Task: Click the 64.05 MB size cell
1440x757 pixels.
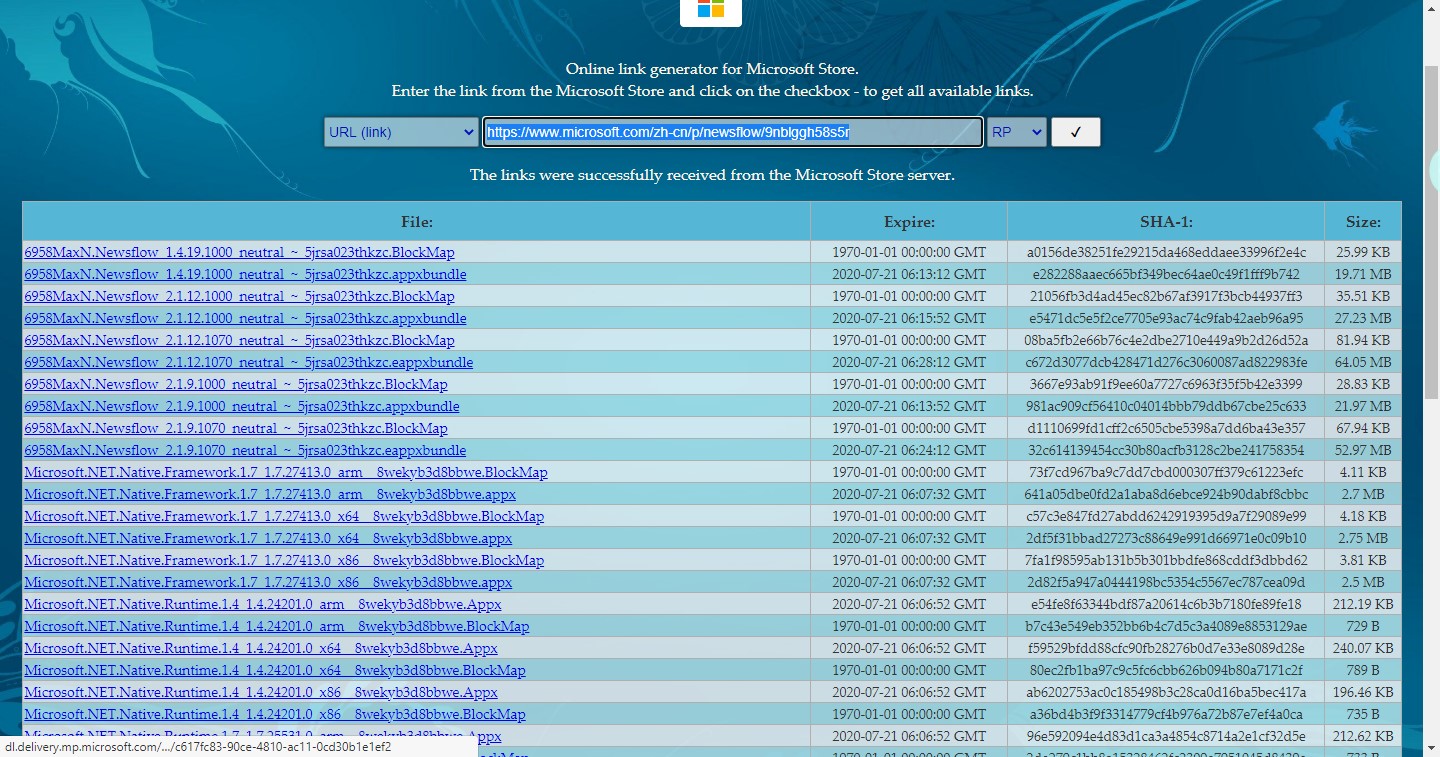Action: (1363, 362)
